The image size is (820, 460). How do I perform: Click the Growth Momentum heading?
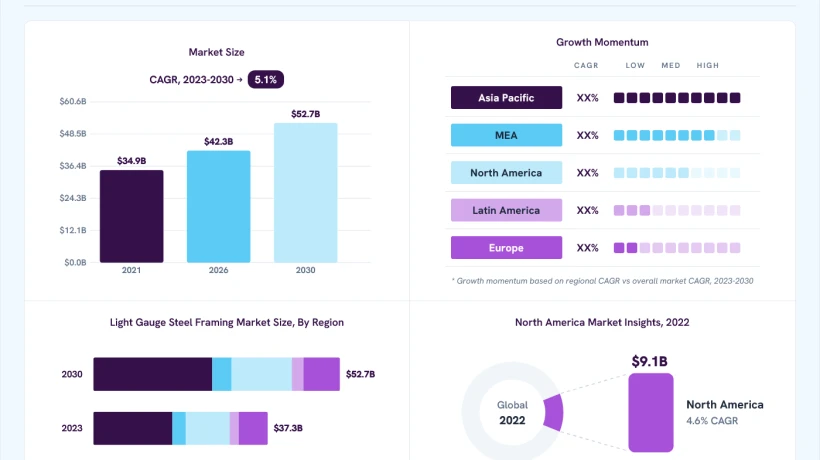[602, 42]
